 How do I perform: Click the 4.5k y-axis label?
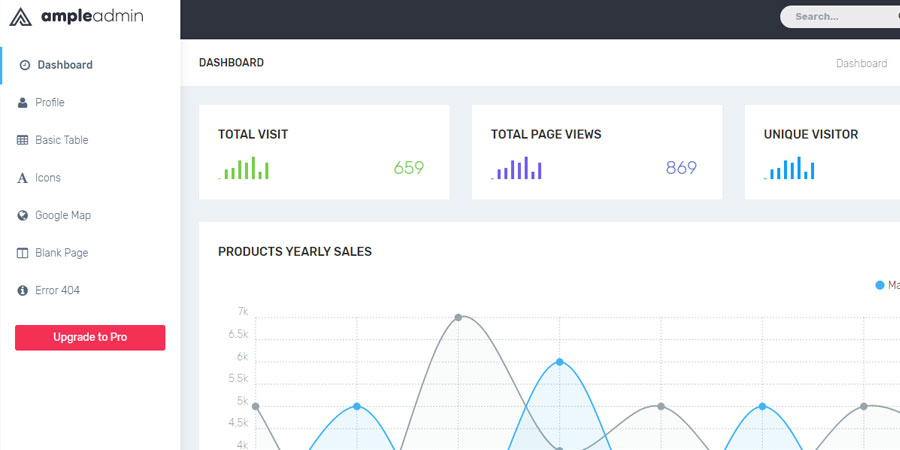[238, 424]
